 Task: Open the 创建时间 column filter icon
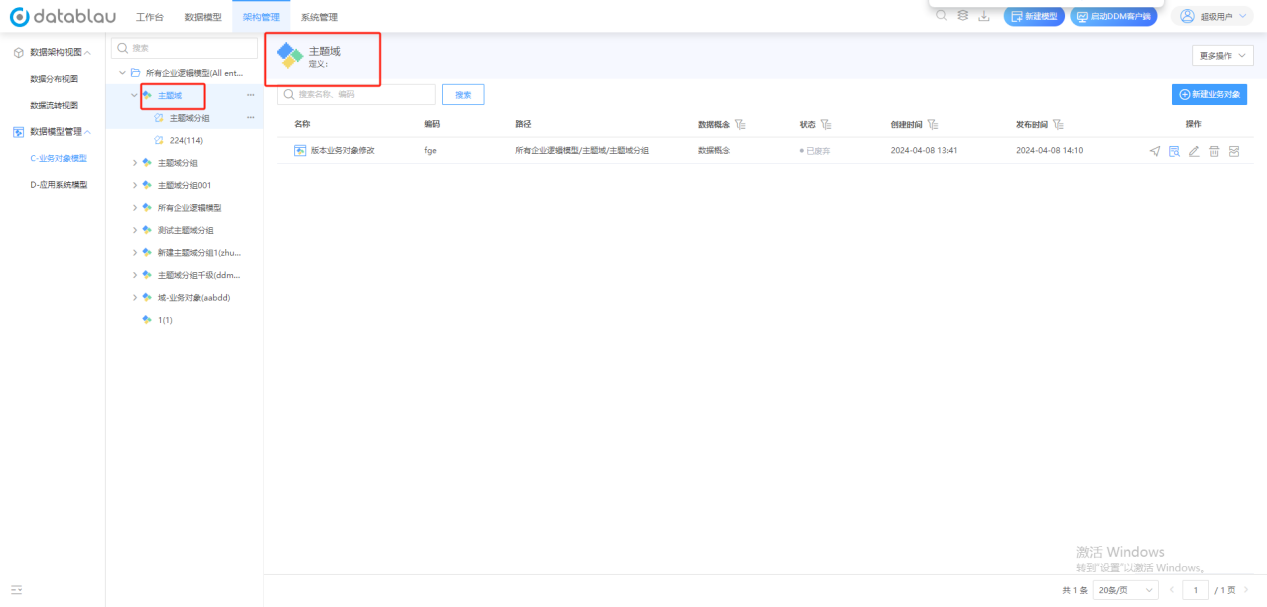click(933, 124)
